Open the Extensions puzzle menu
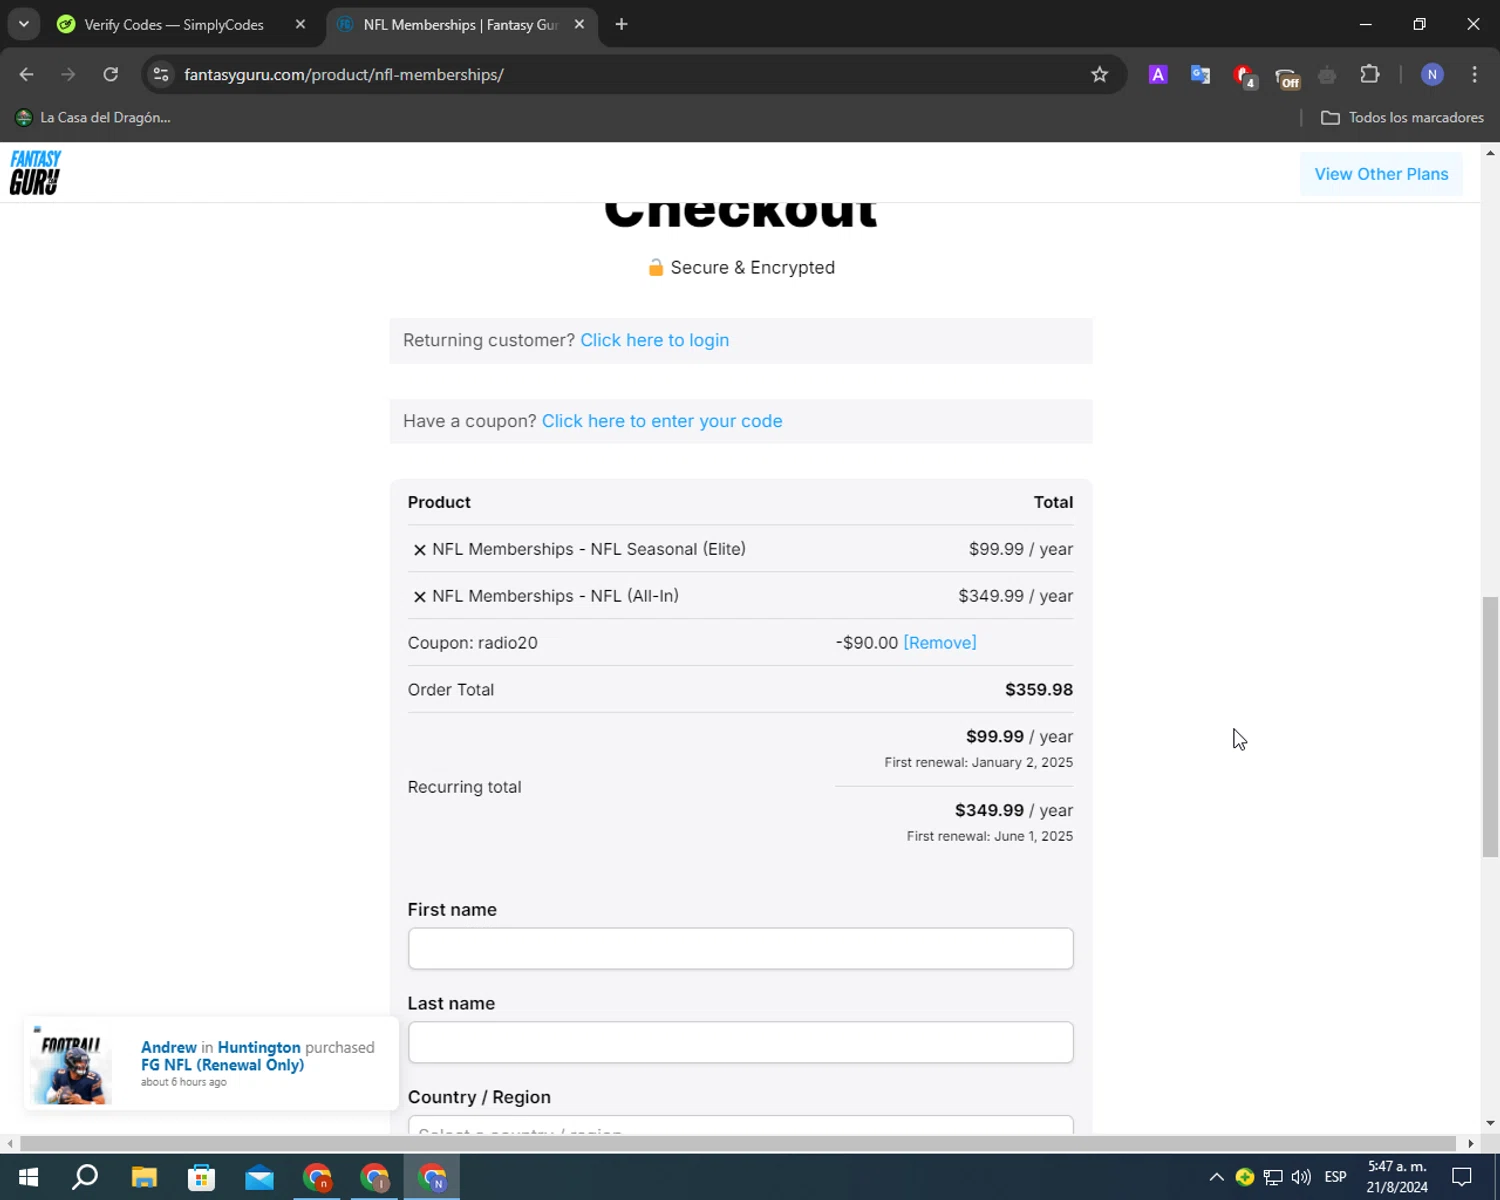Screen dimensions: 1500x1200 coord(1370,74)
